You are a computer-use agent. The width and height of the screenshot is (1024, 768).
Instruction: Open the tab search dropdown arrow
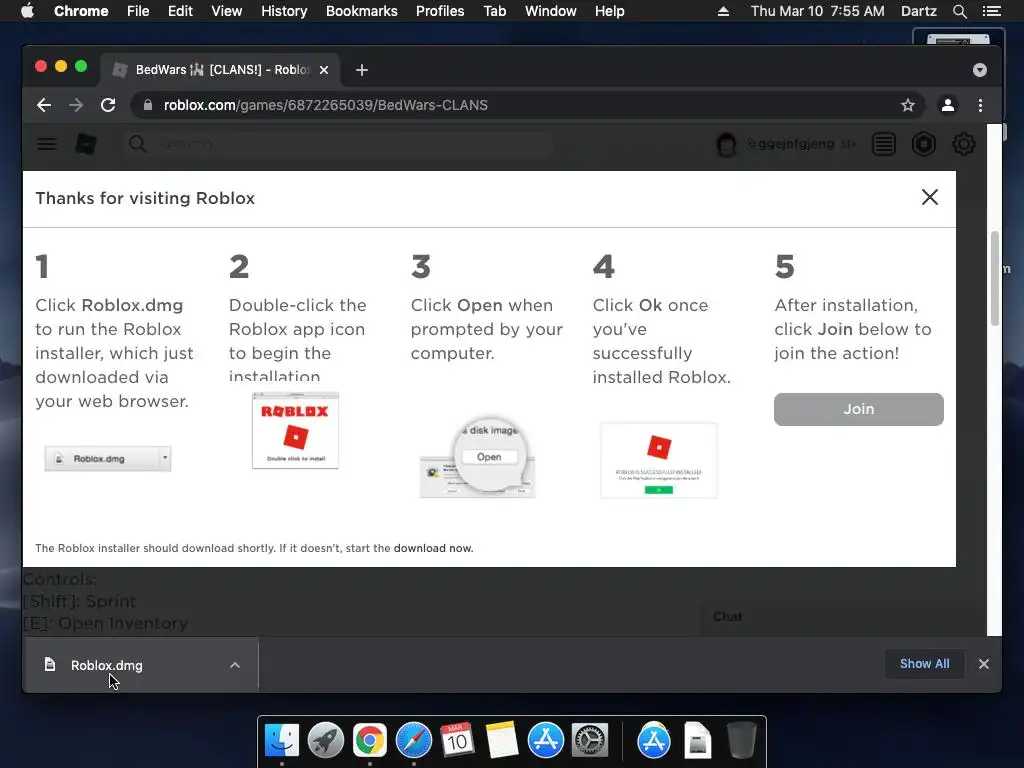coord(980,70)
